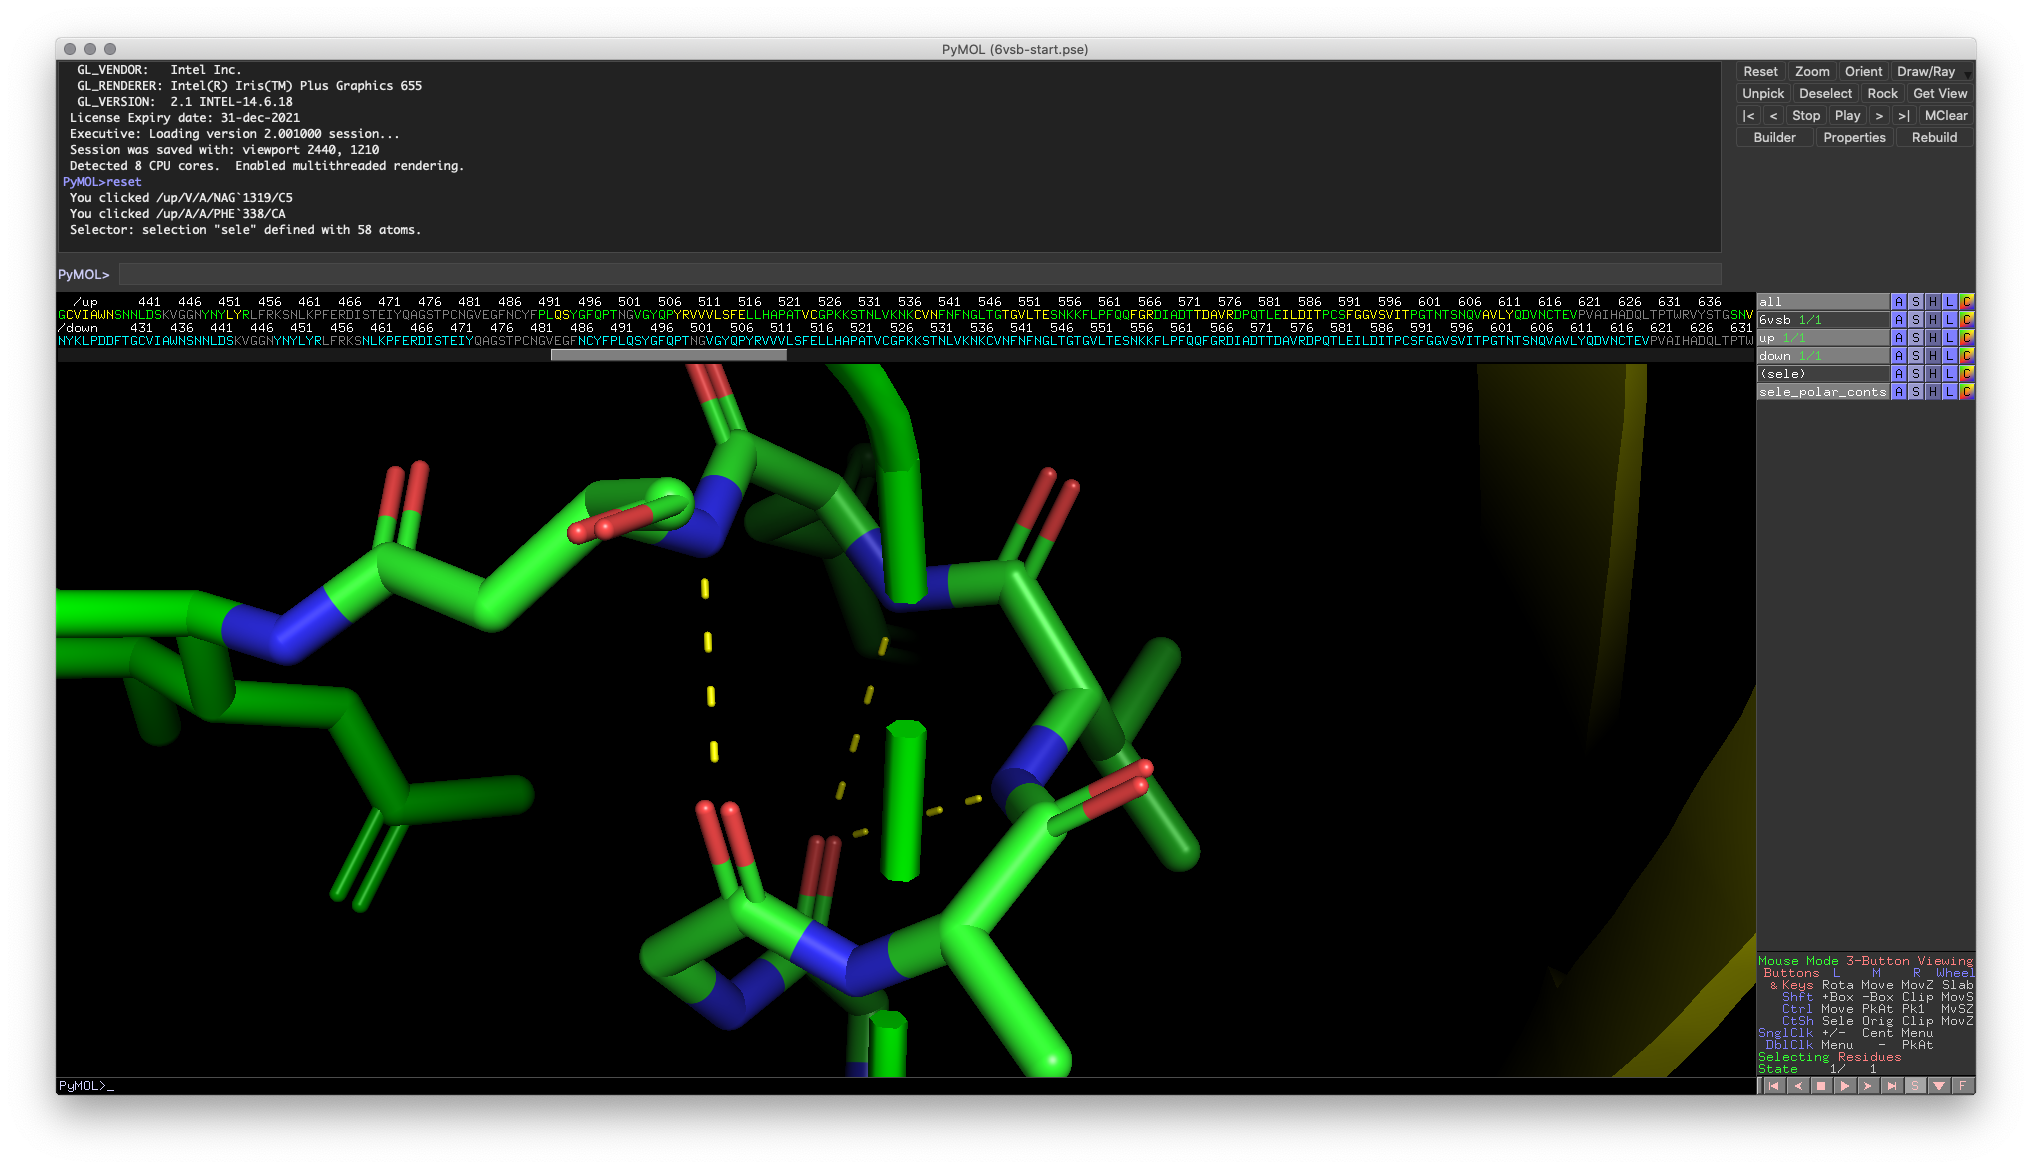Jump to movie end with >| button
Image resolution: width=2032 pixels, height=1169 pixels.
click(1903, 116)
